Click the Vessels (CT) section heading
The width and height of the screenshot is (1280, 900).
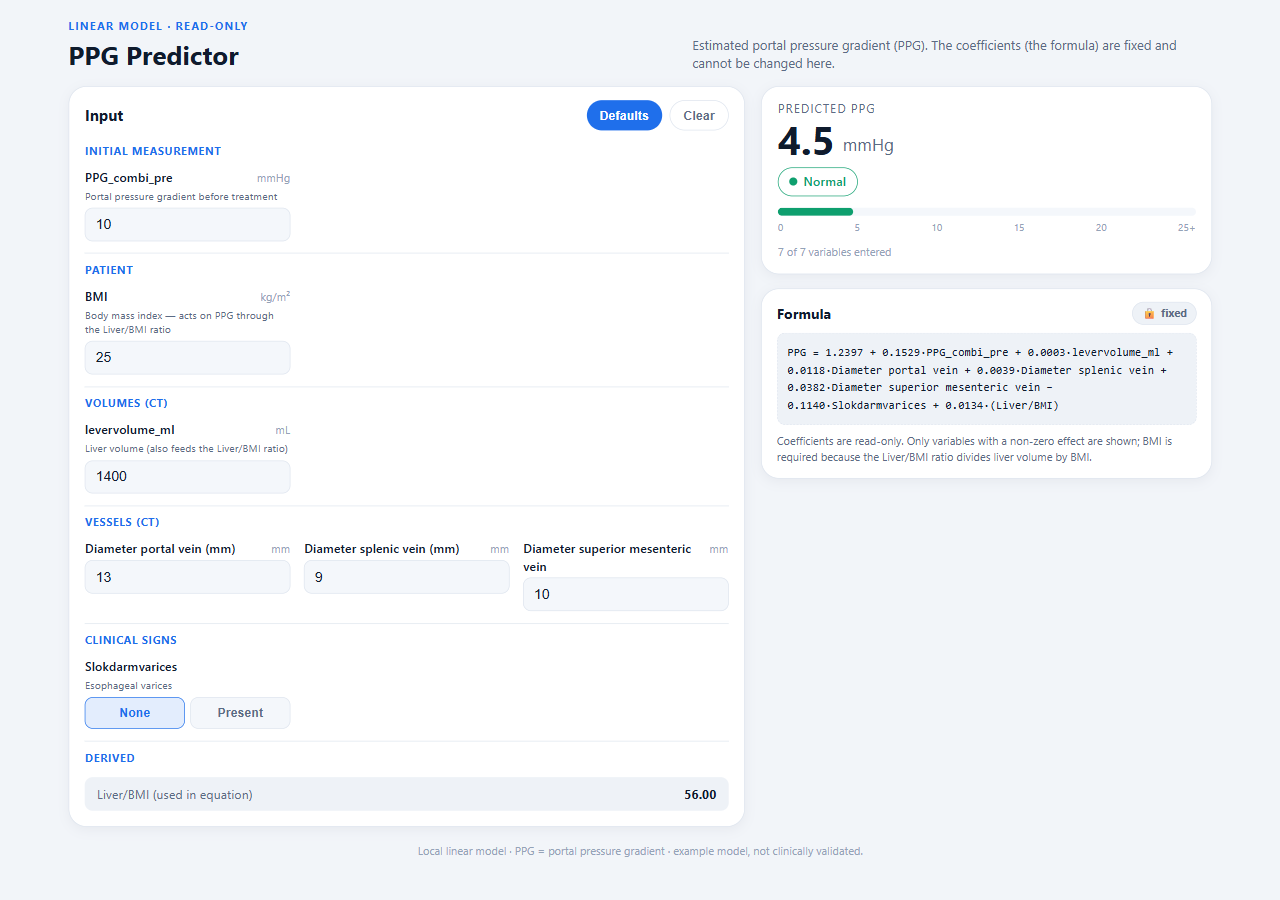pos(122,522)
